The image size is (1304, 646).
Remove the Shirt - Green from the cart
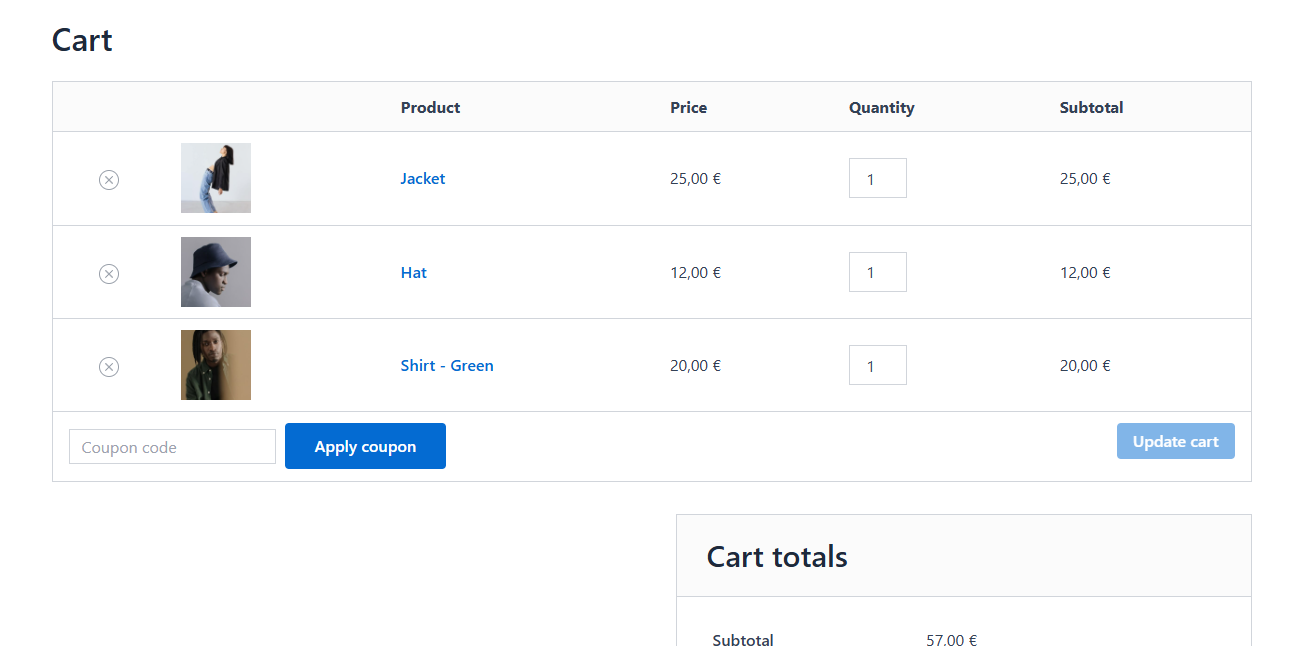coord(109,367)
